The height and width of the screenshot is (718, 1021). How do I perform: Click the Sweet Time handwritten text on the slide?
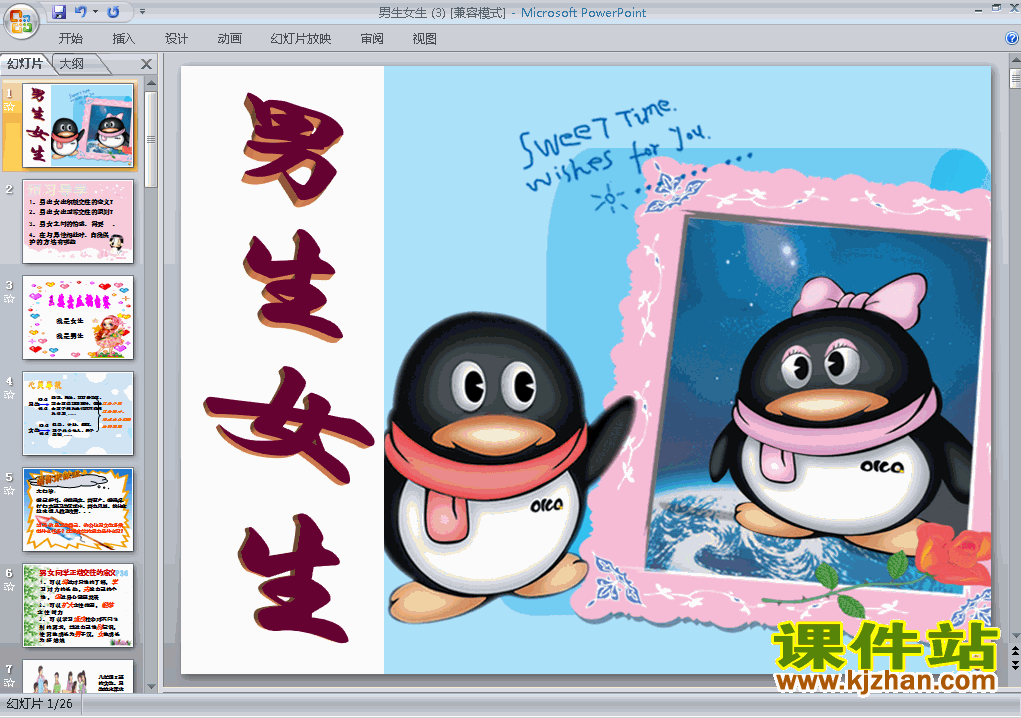click(x=615, y=143)
